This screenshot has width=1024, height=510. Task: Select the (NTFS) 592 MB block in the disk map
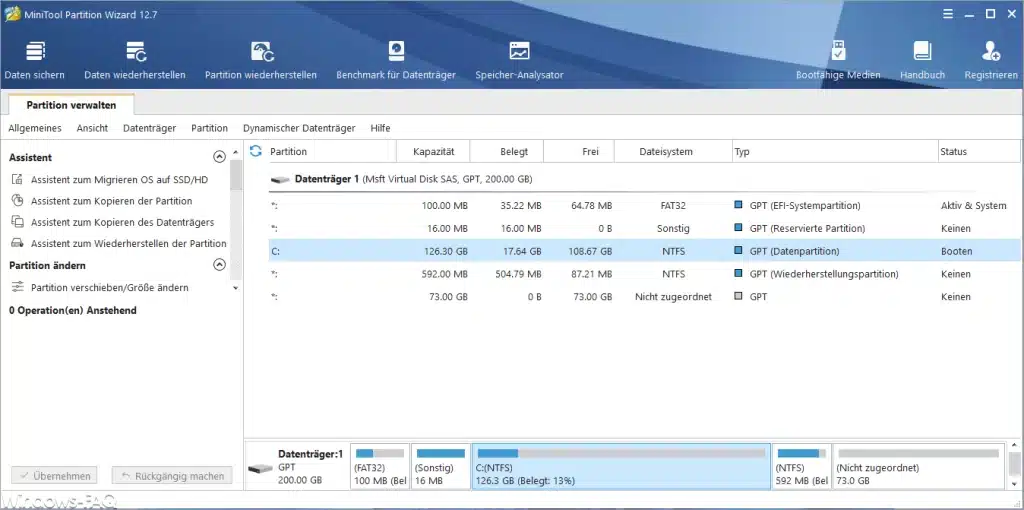click(802, 466)
